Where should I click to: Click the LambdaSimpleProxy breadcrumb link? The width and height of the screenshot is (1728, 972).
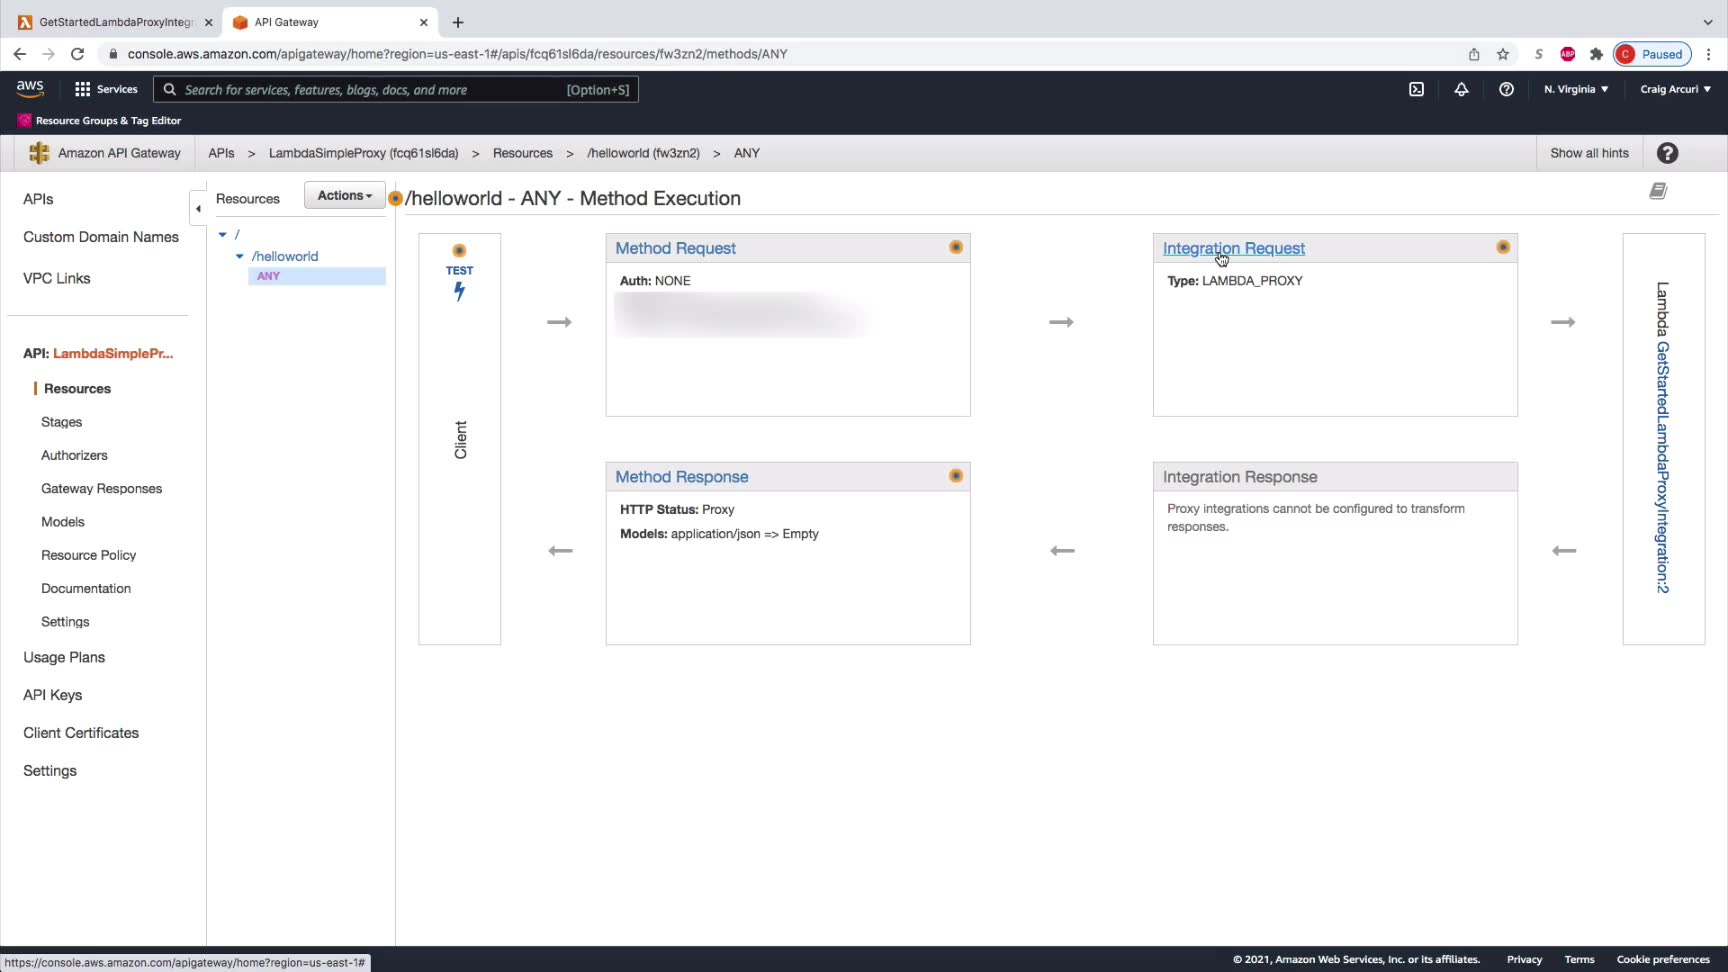pyautogui.click(x=363, y=153)
